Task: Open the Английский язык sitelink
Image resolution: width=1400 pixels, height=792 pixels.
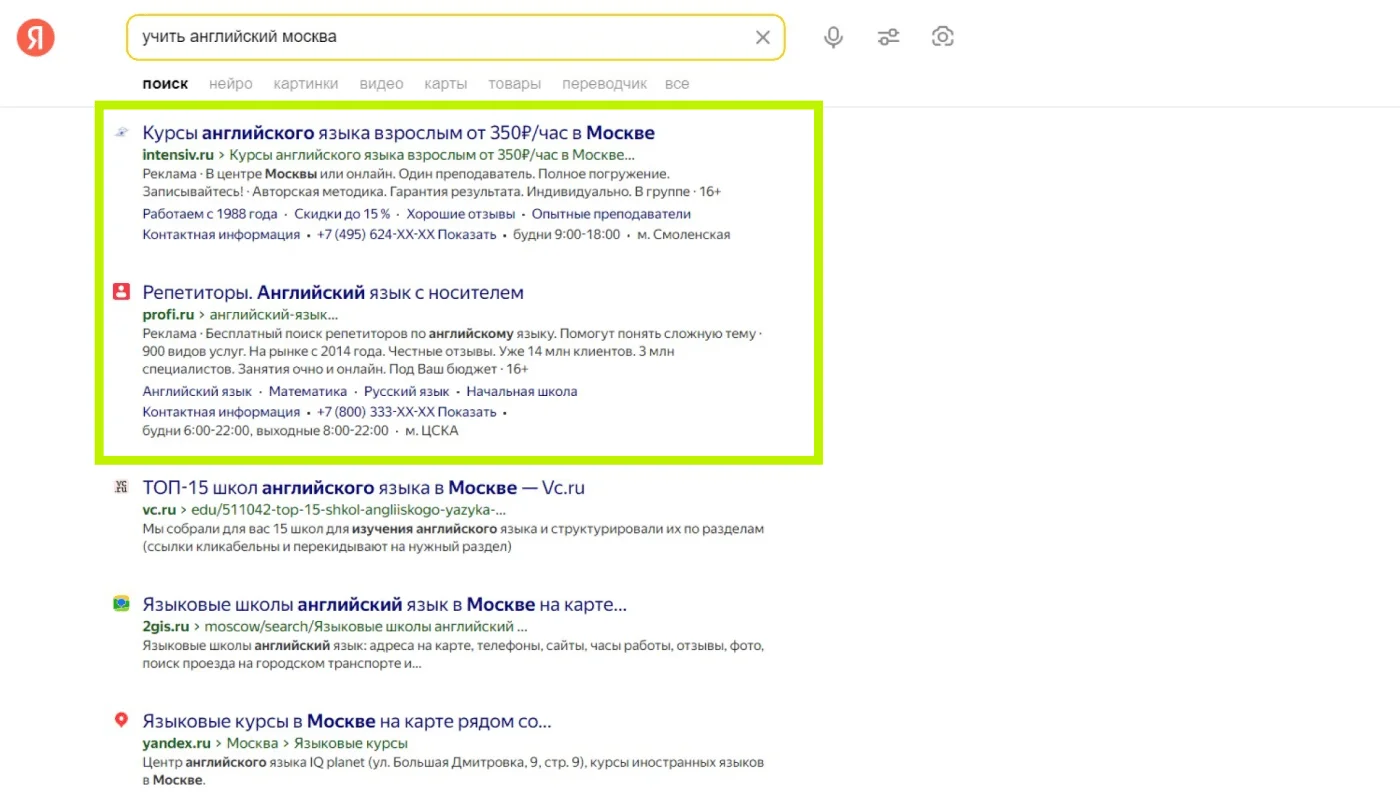Action: coord(197,392)
